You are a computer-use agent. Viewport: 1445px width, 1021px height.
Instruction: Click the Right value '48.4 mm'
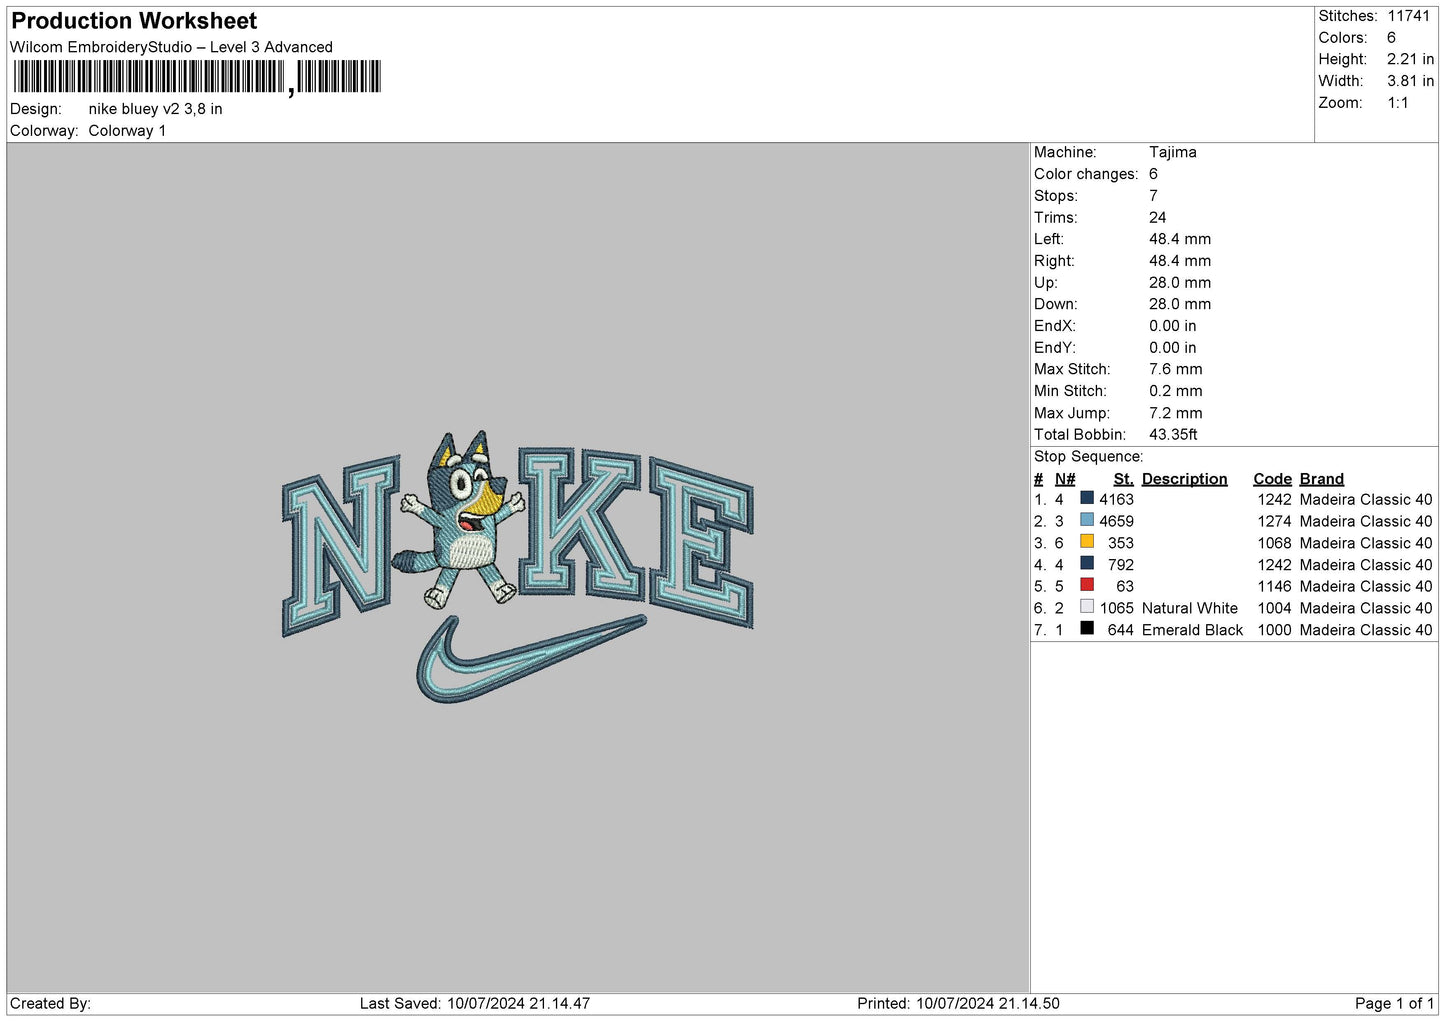1180,261
